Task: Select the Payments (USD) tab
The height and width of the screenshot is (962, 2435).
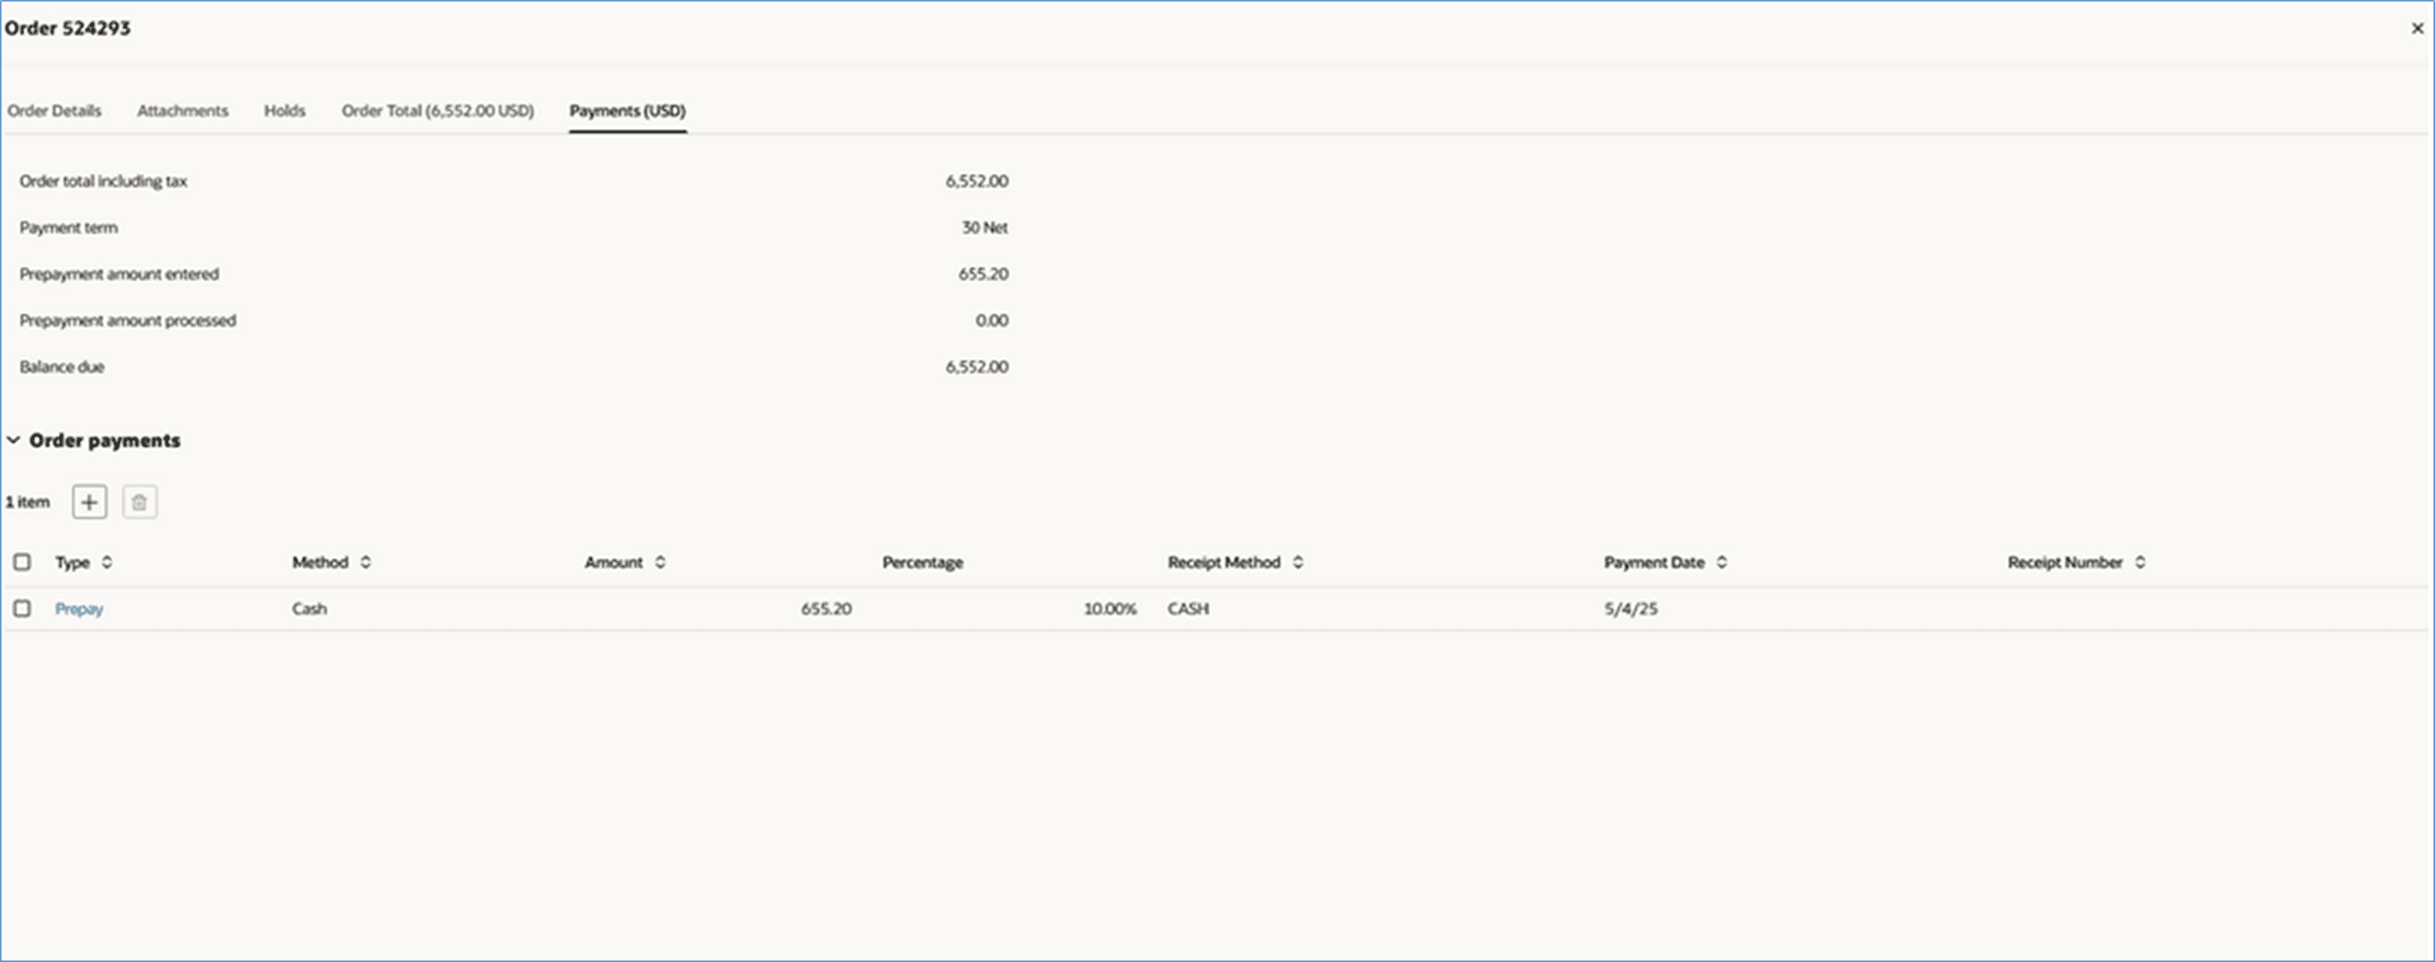Action: click(626, 110)
